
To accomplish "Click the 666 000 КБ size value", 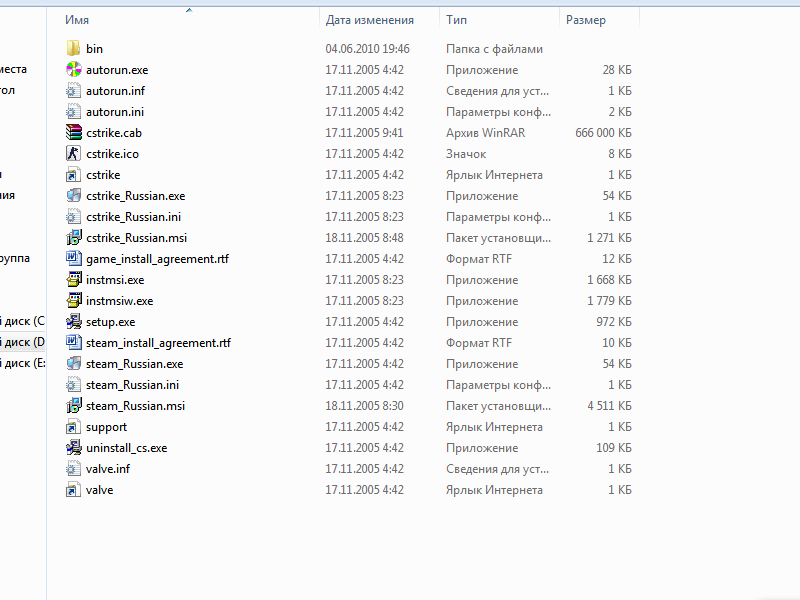I will click(603, 133).
